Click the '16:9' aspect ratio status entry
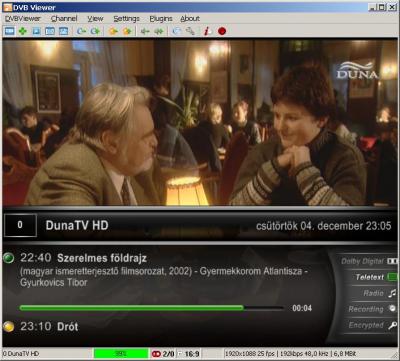 point(192,354)
